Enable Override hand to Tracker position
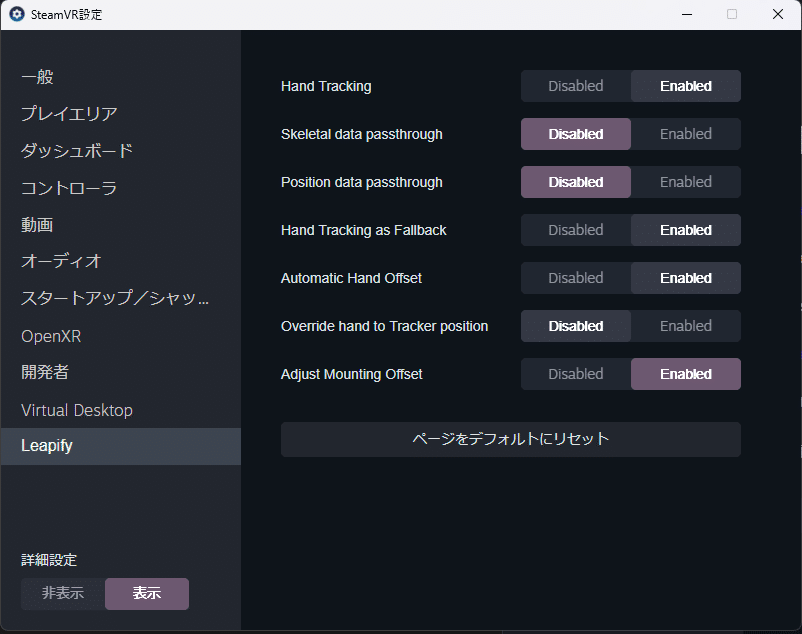Viewport: 802px width, 634px height. [x=686, y=326]
